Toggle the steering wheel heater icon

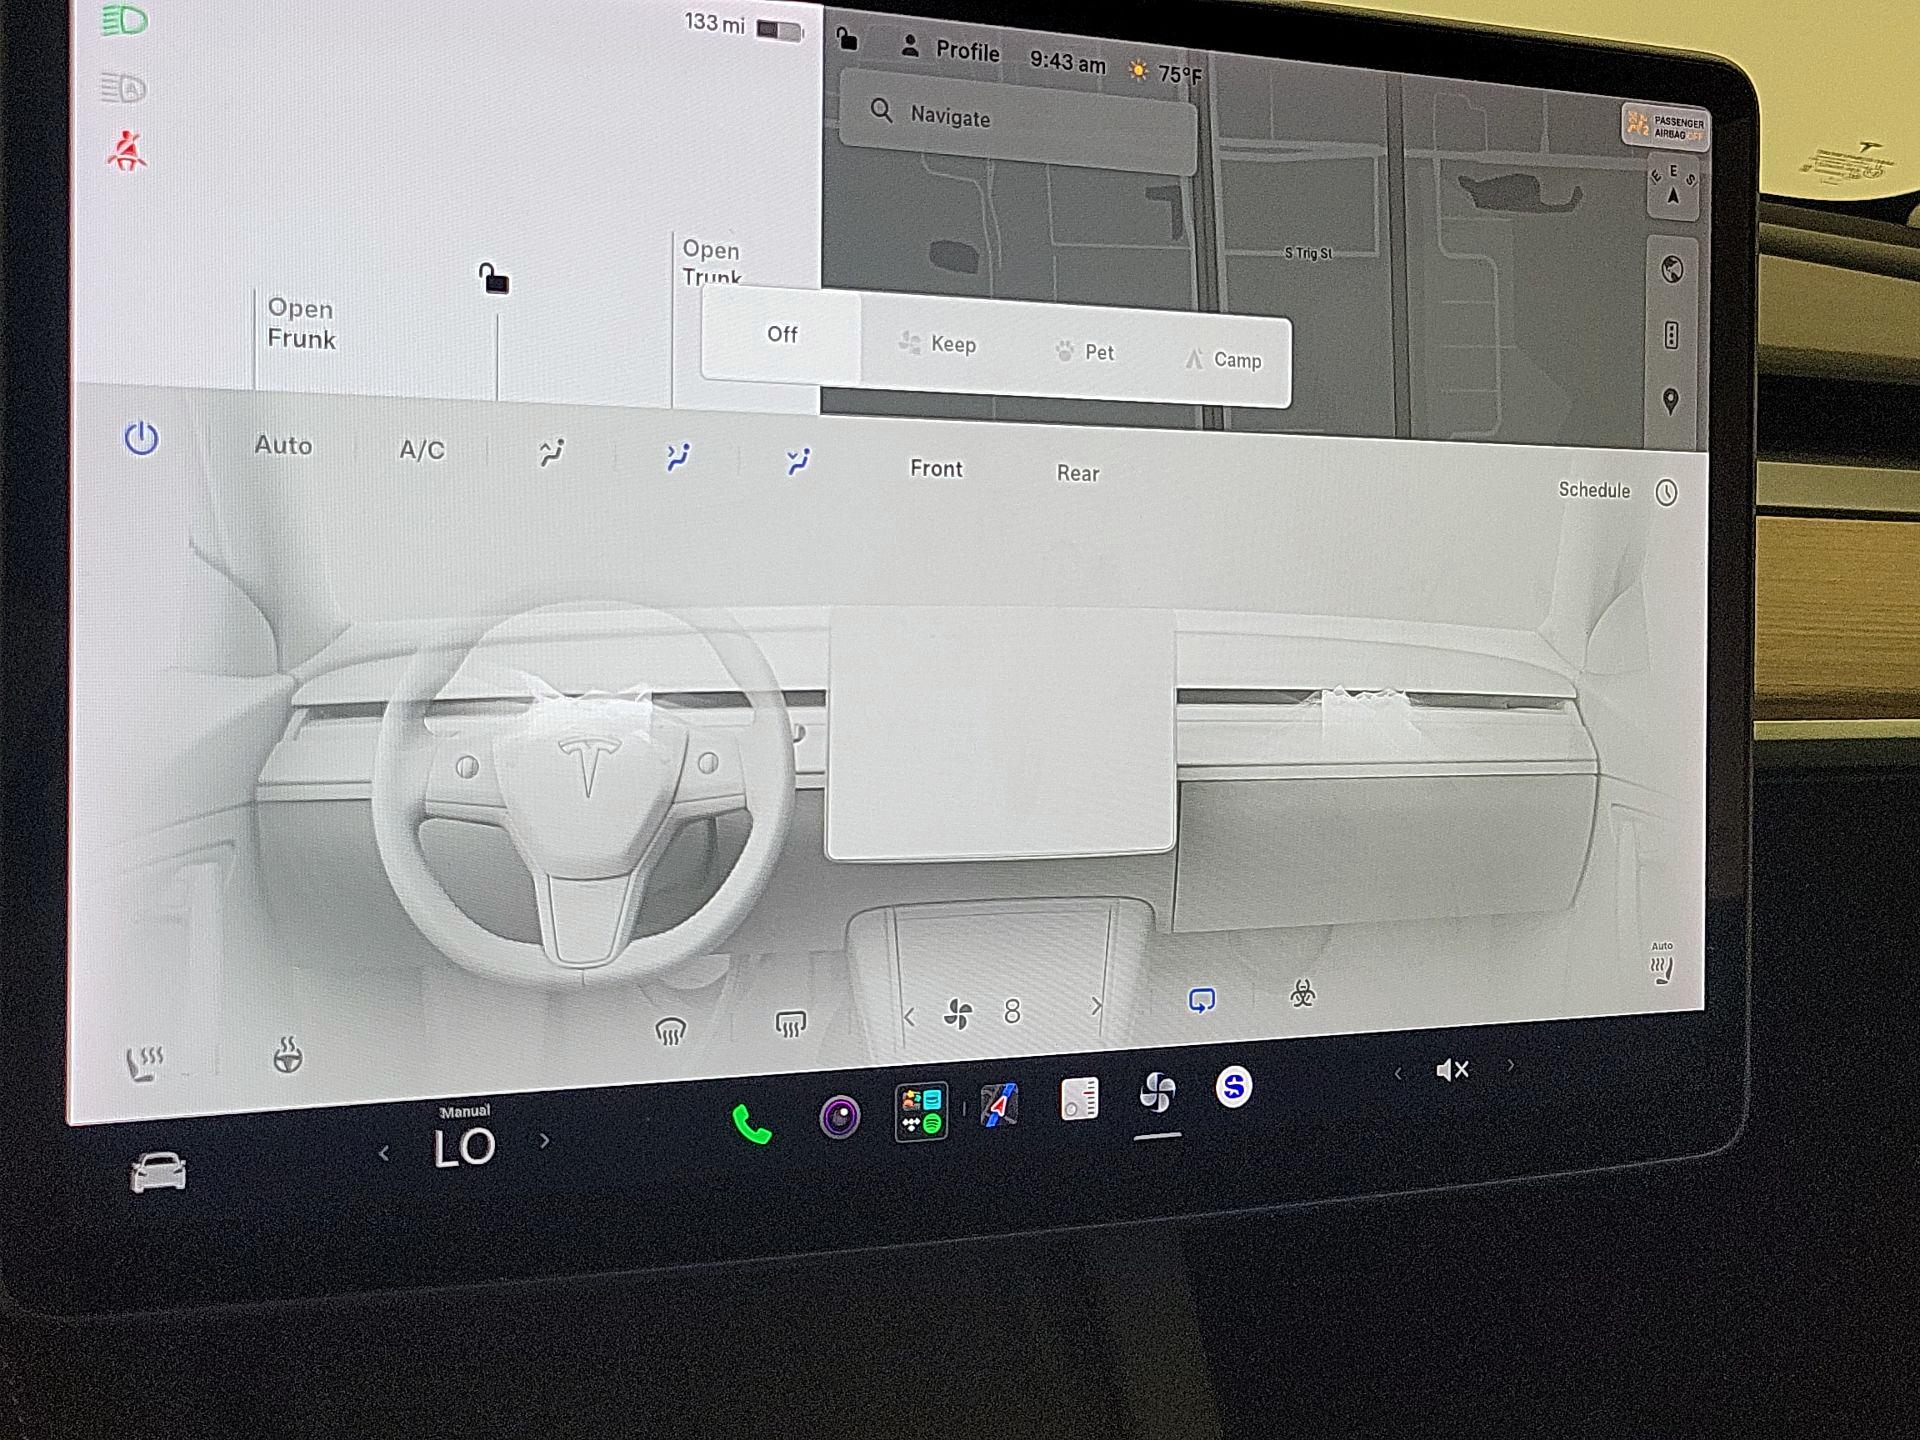pyautogui.click(x=288, y=1056)
